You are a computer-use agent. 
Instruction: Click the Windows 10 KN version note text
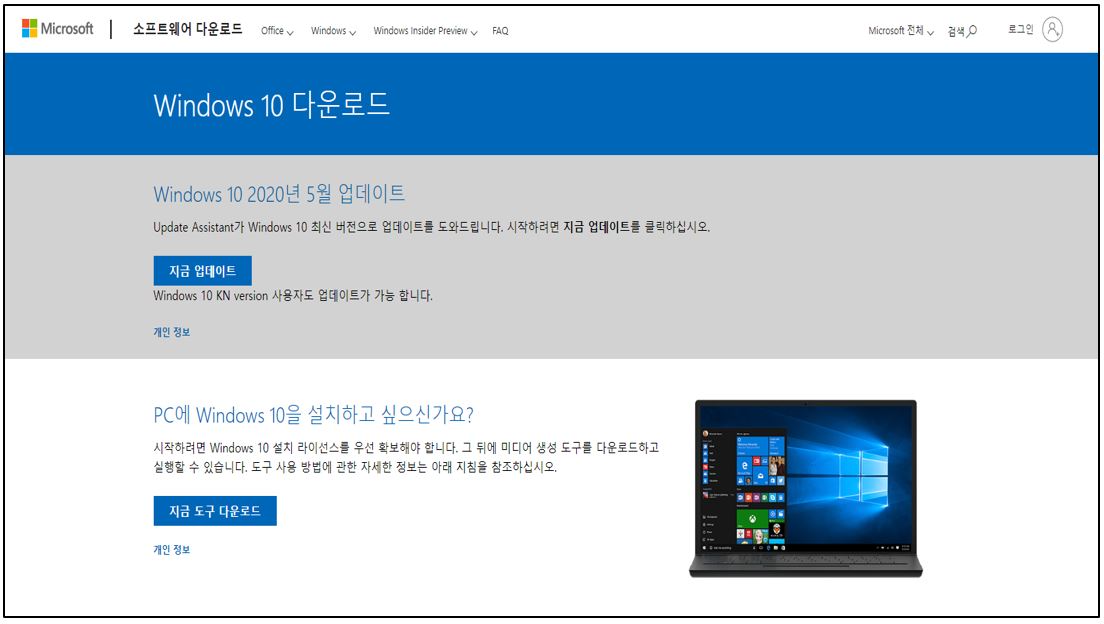293,296
